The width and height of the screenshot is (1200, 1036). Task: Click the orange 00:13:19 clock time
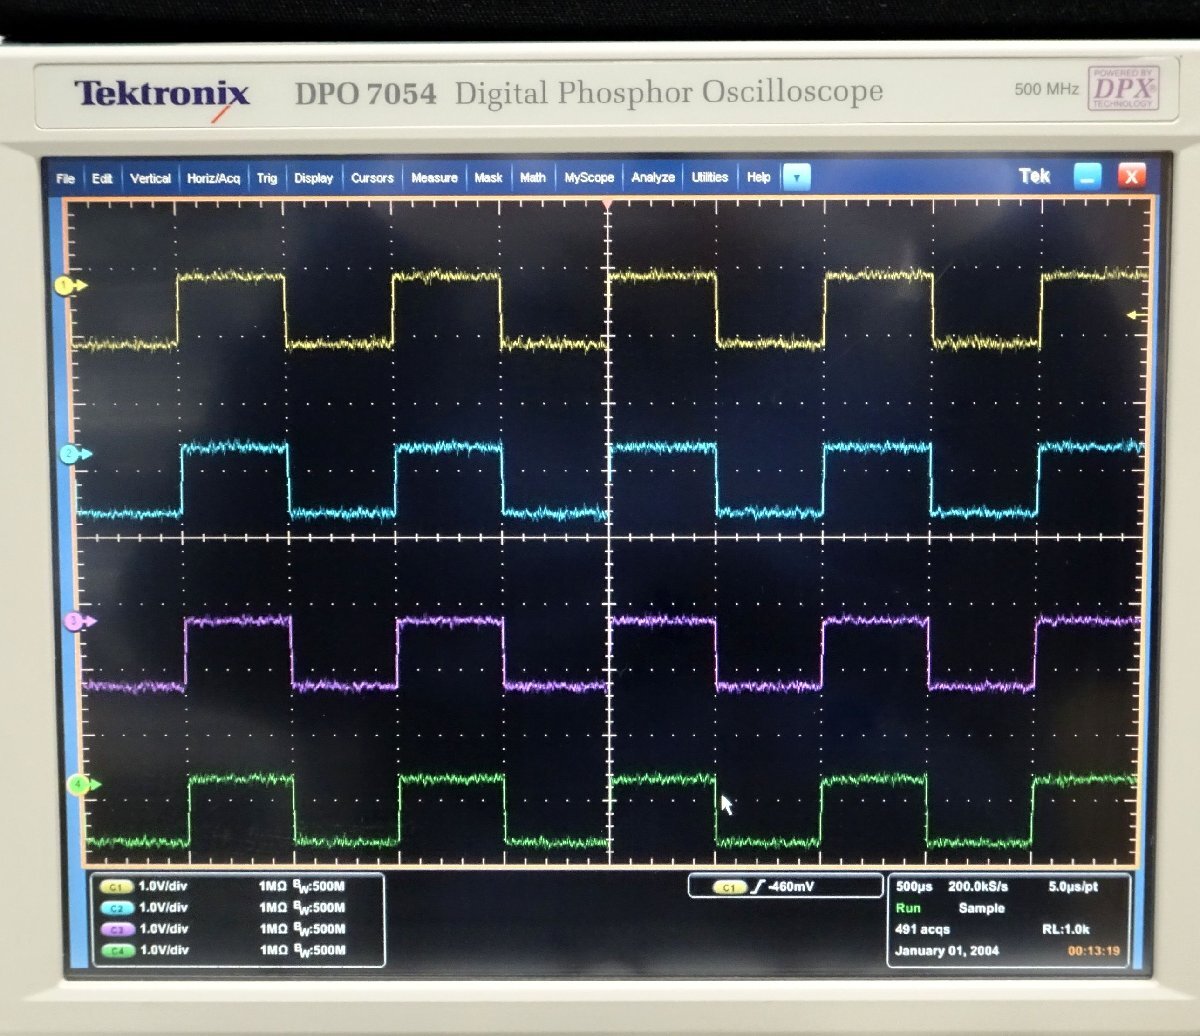pyautogui.click(x=1093, y=950)
